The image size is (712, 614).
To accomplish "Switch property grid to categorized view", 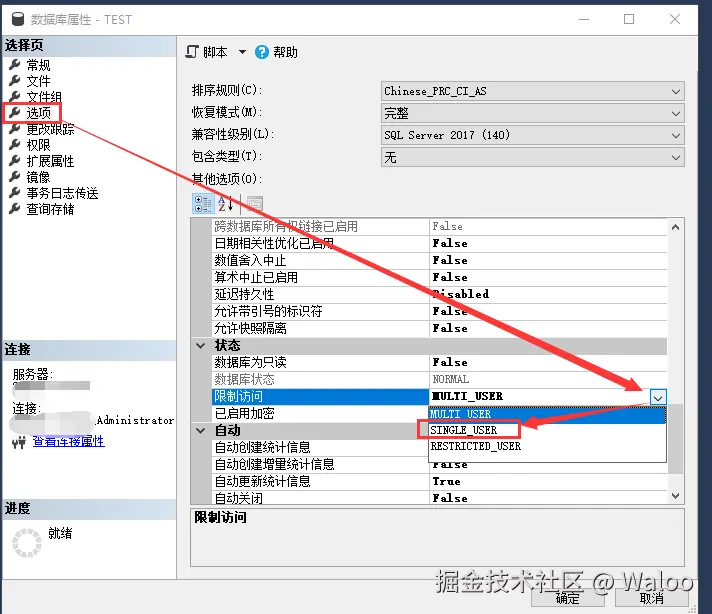I will (203, 203).
